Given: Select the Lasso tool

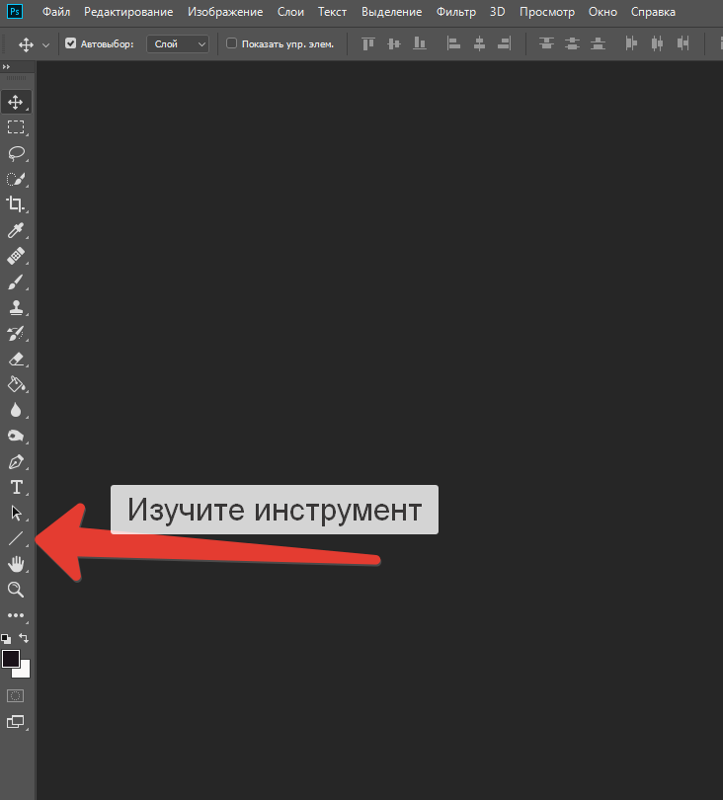Looking at the screenshot, I should click(16, 153).
